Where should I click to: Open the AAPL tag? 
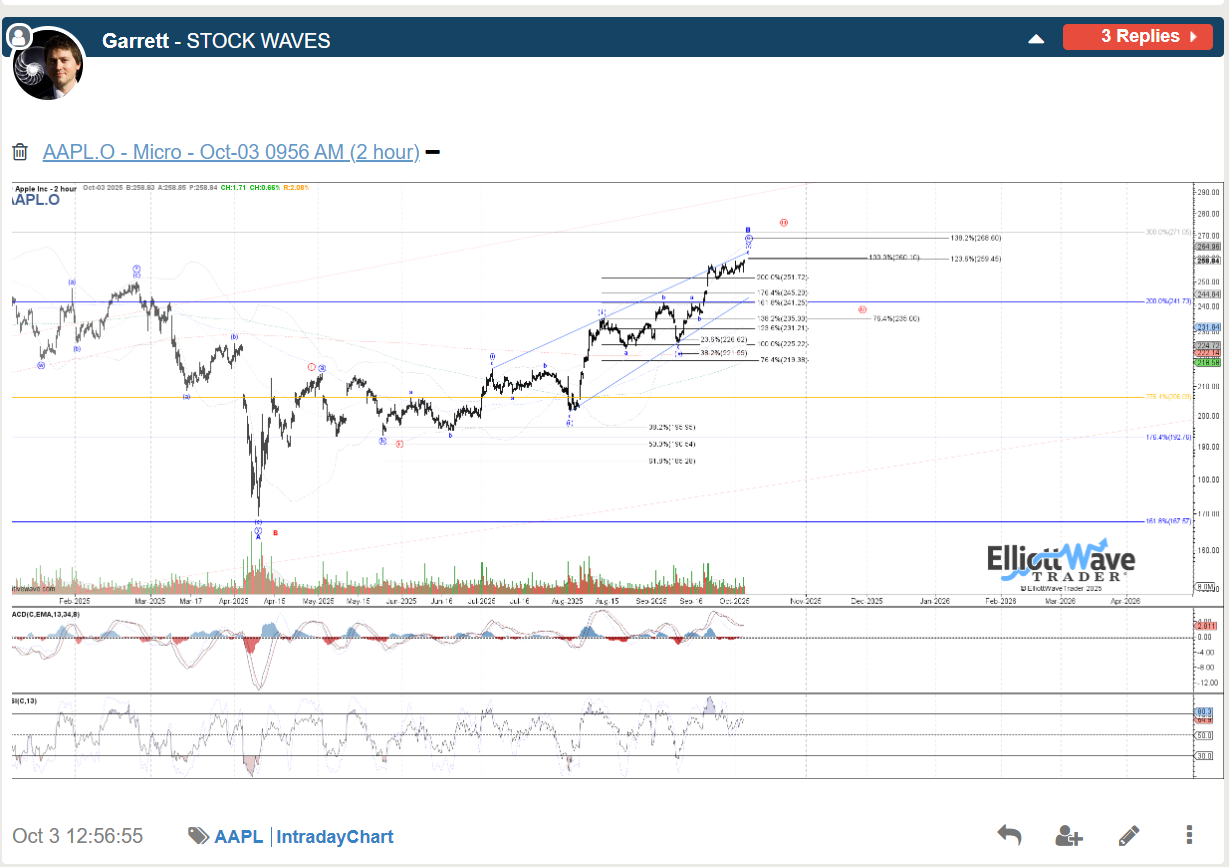[x=239, y=837]
